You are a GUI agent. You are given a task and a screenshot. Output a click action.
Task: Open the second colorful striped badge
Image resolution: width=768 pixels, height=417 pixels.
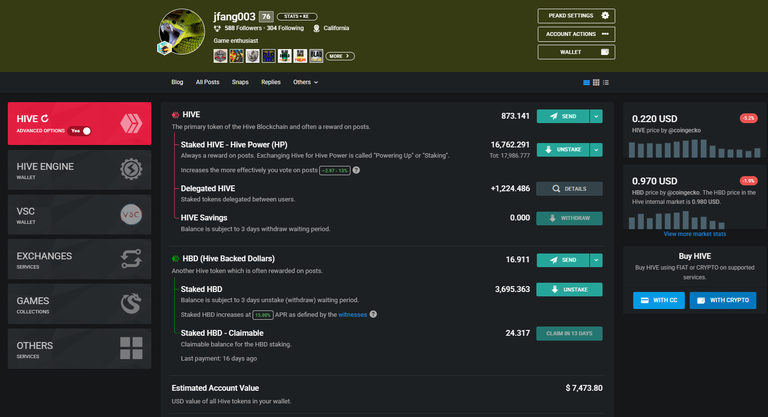click(x=236, y=56)
